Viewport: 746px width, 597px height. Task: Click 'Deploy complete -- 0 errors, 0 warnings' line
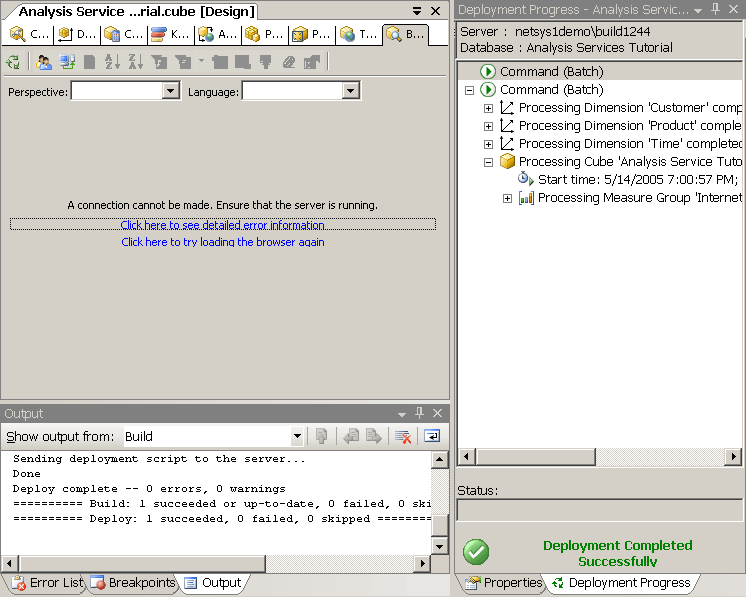149,489
